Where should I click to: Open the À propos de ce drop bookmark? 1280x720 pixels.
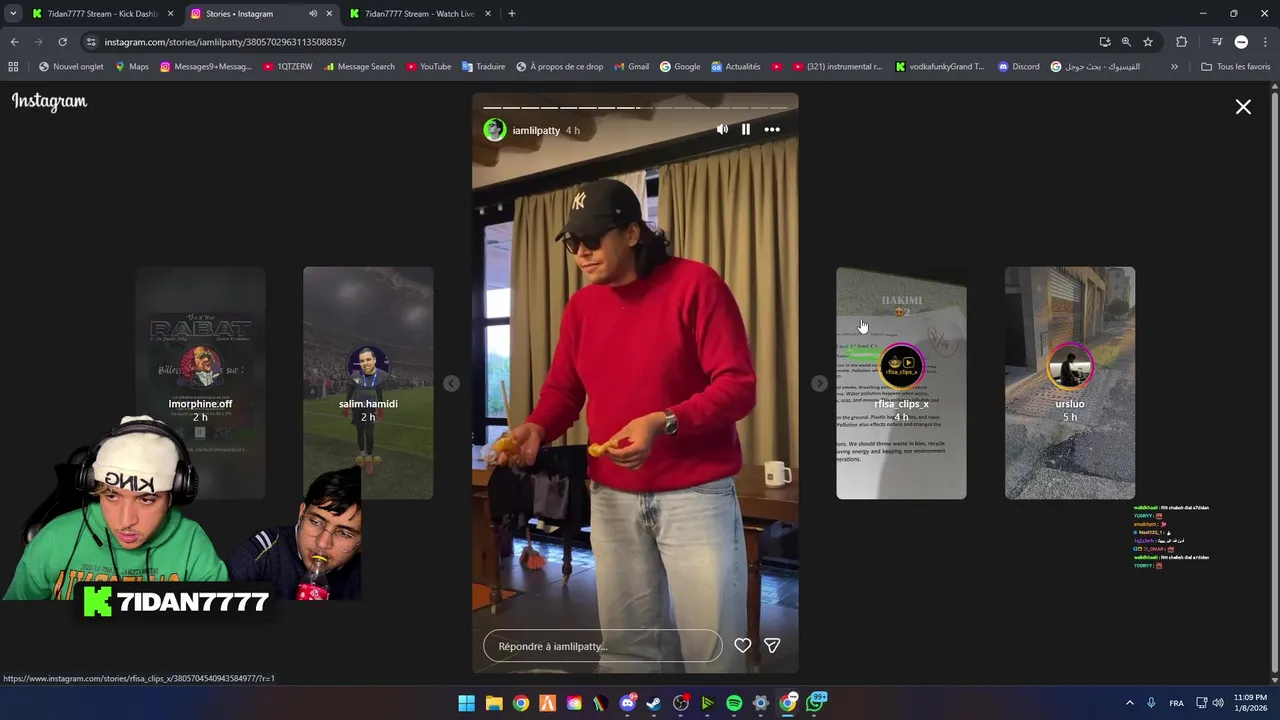point(559,67)
